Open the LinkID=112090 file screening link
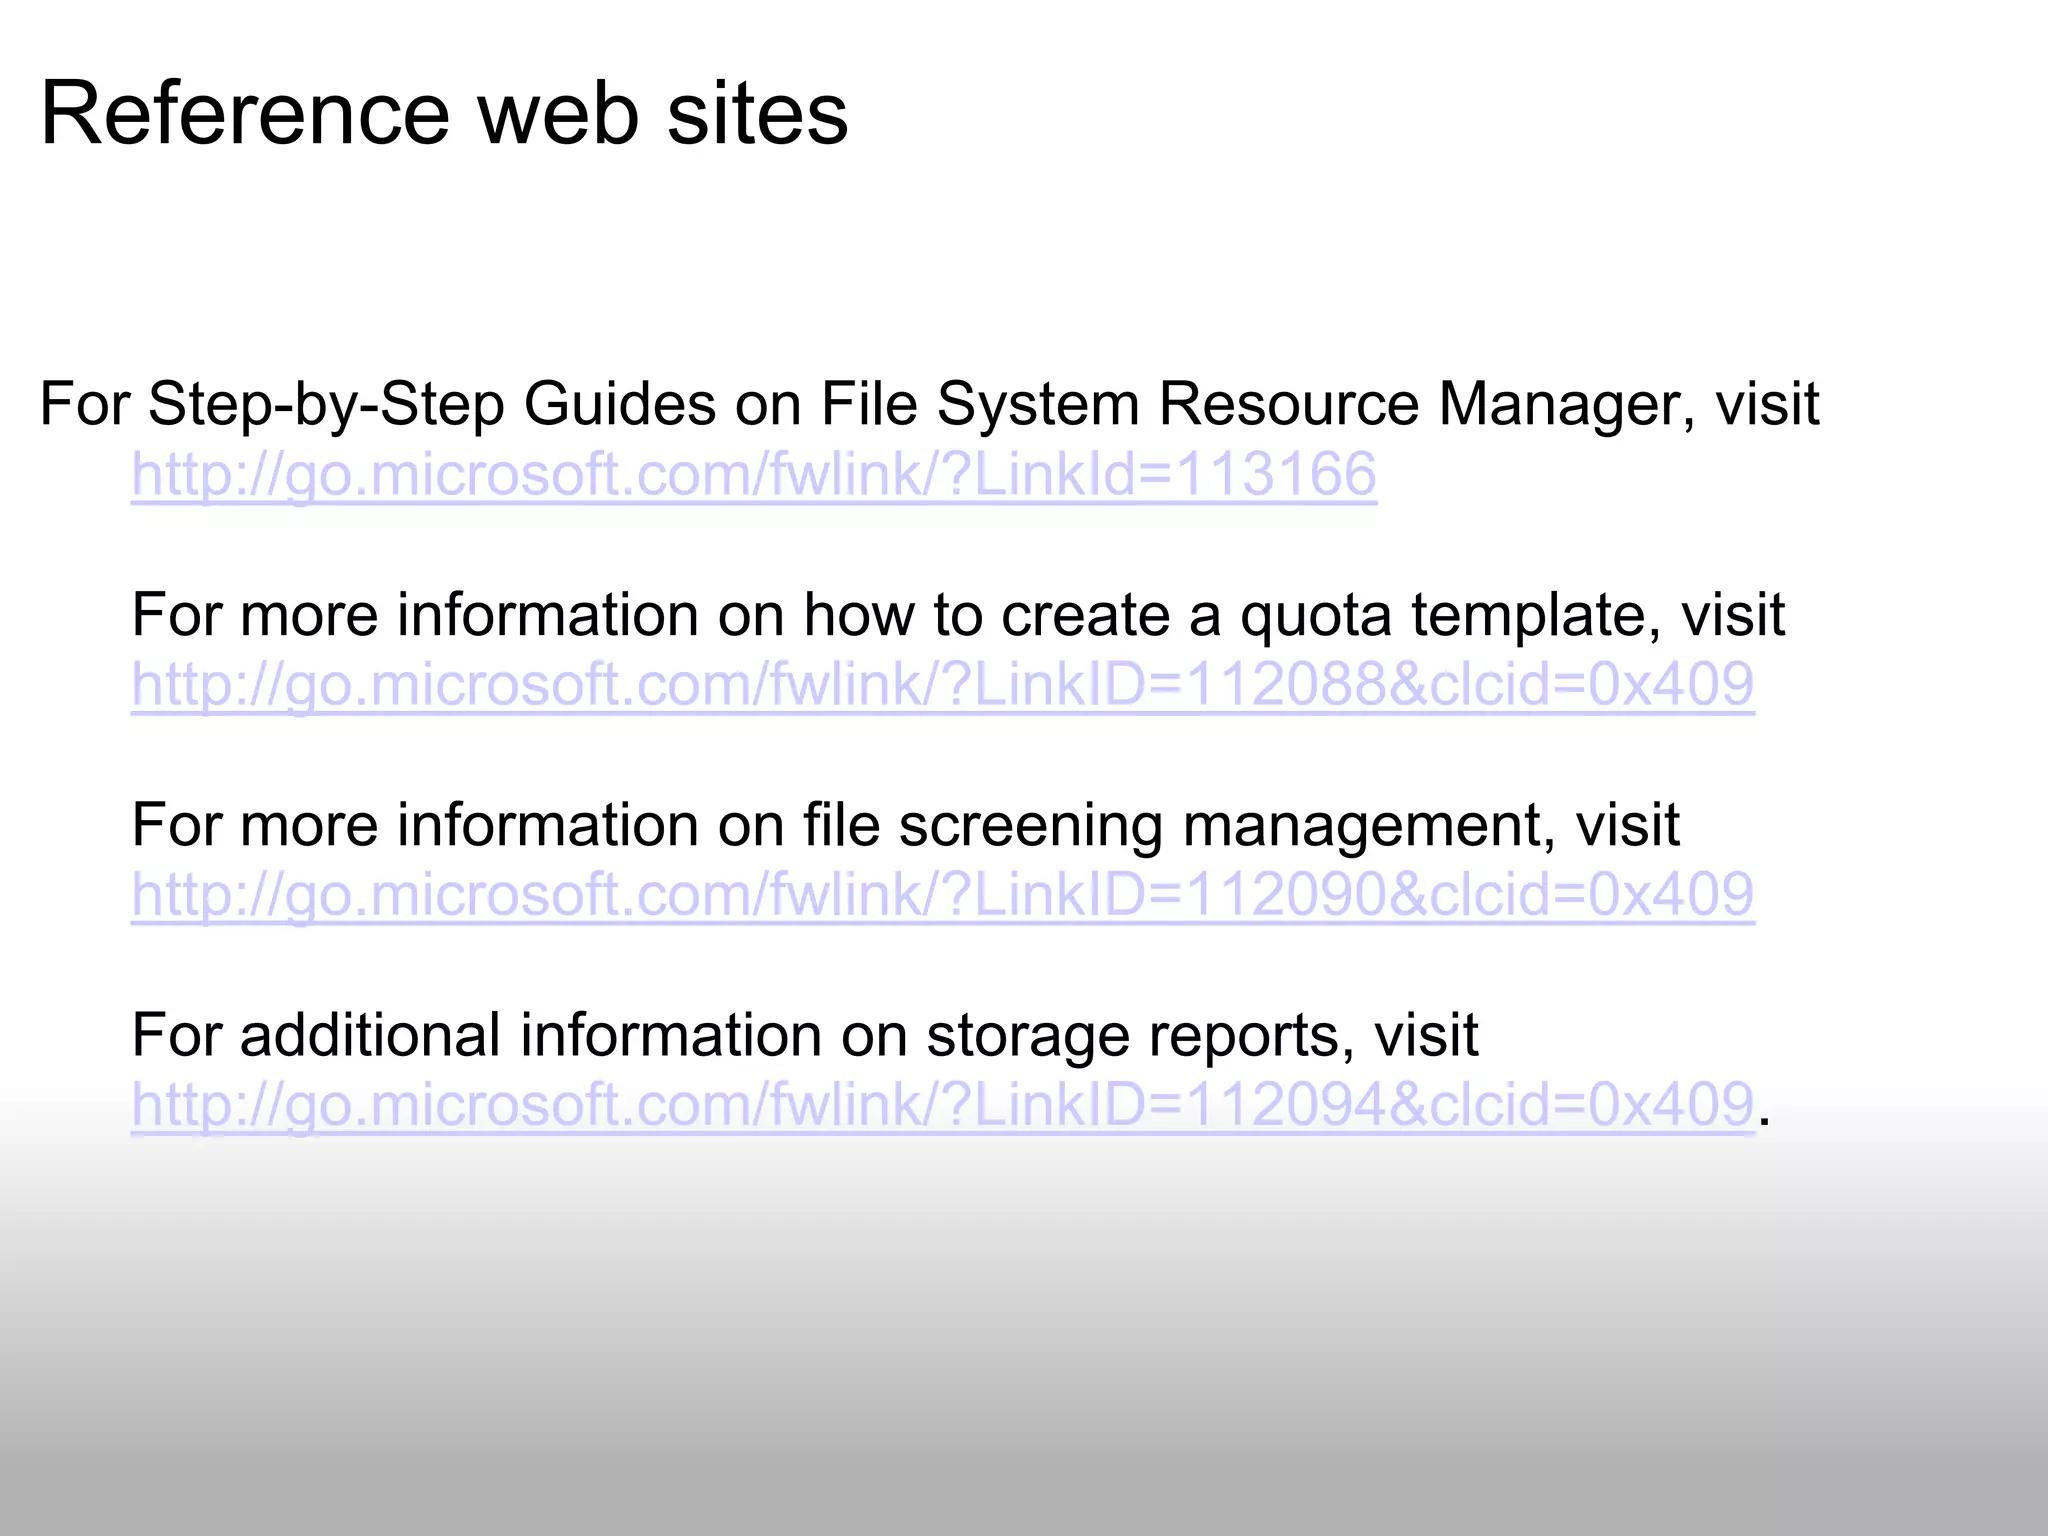Image resolution: width=2048 pixels, height=1536 pixels. click(942, 894)
